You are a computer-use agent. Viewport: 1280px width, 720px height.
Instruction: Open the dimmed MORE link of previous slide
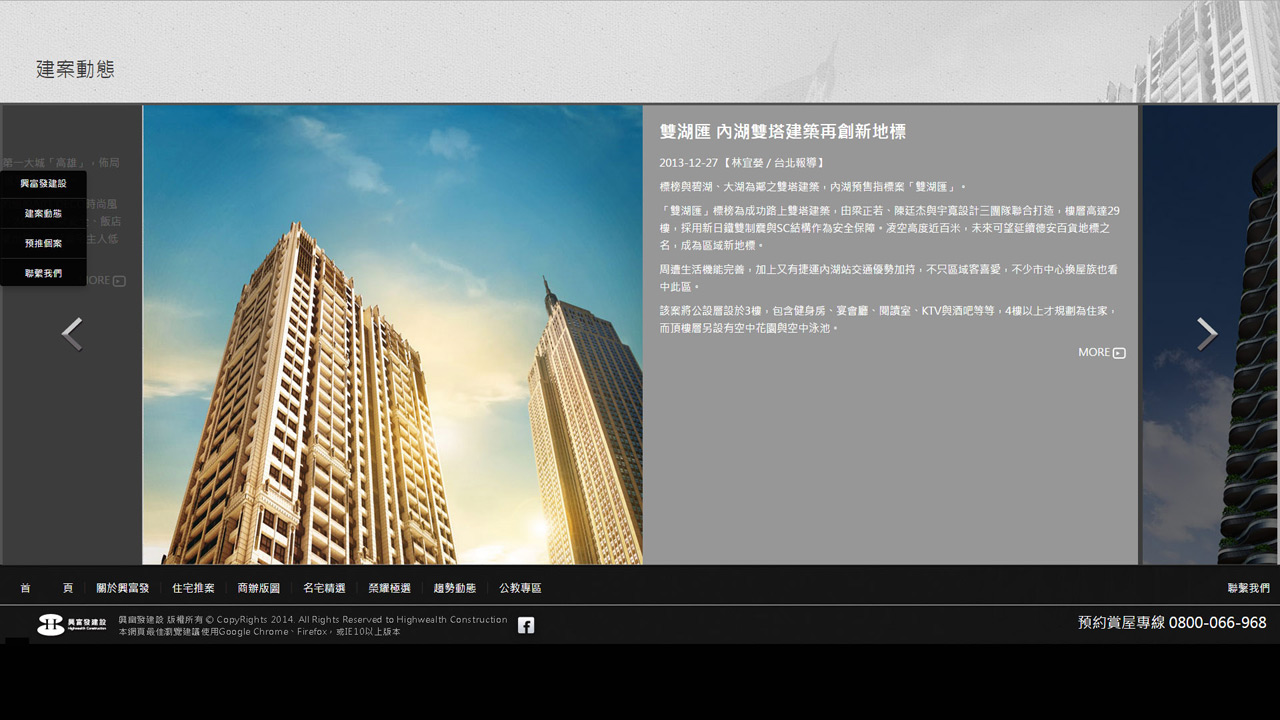pos(105,281)
